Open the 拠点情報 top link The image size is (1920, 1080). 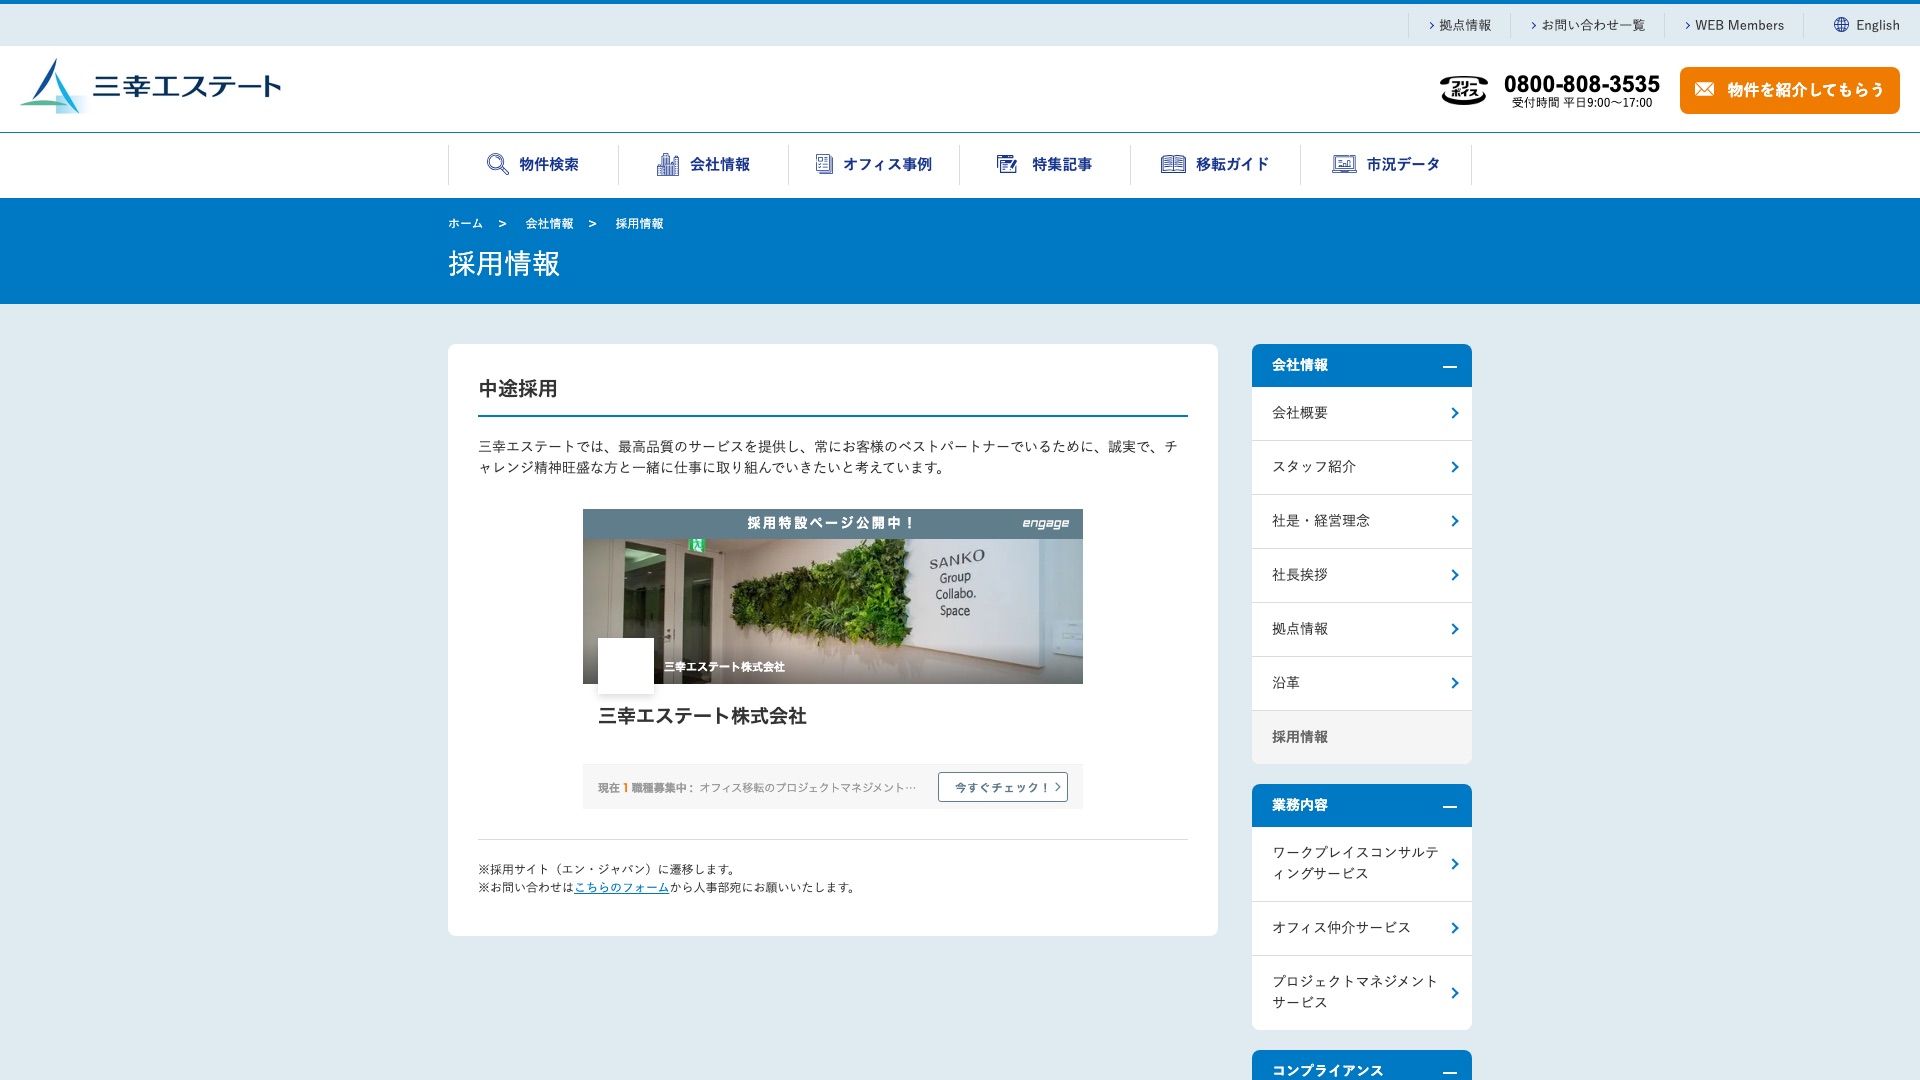pyautogui.click(x=1460, y=25)
